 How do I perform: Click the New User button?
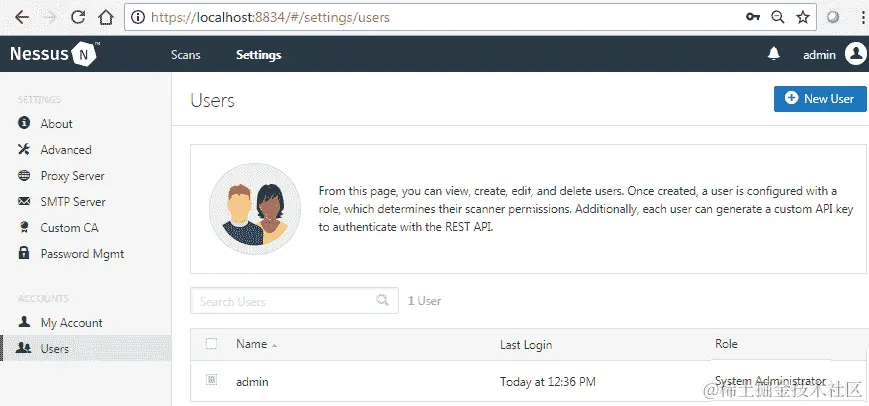coord(820,99)
